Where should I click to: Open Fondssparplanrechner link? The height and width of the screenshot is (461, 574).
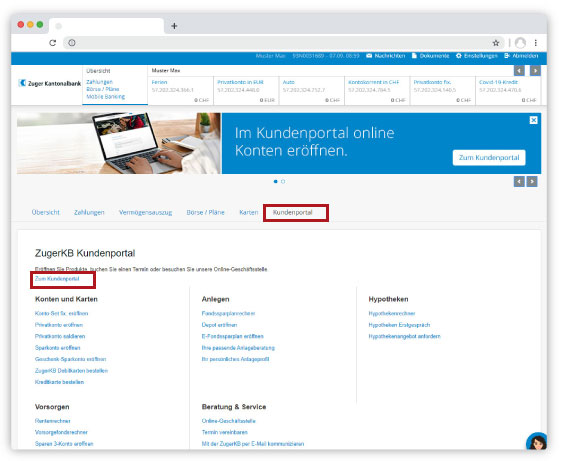228,313
